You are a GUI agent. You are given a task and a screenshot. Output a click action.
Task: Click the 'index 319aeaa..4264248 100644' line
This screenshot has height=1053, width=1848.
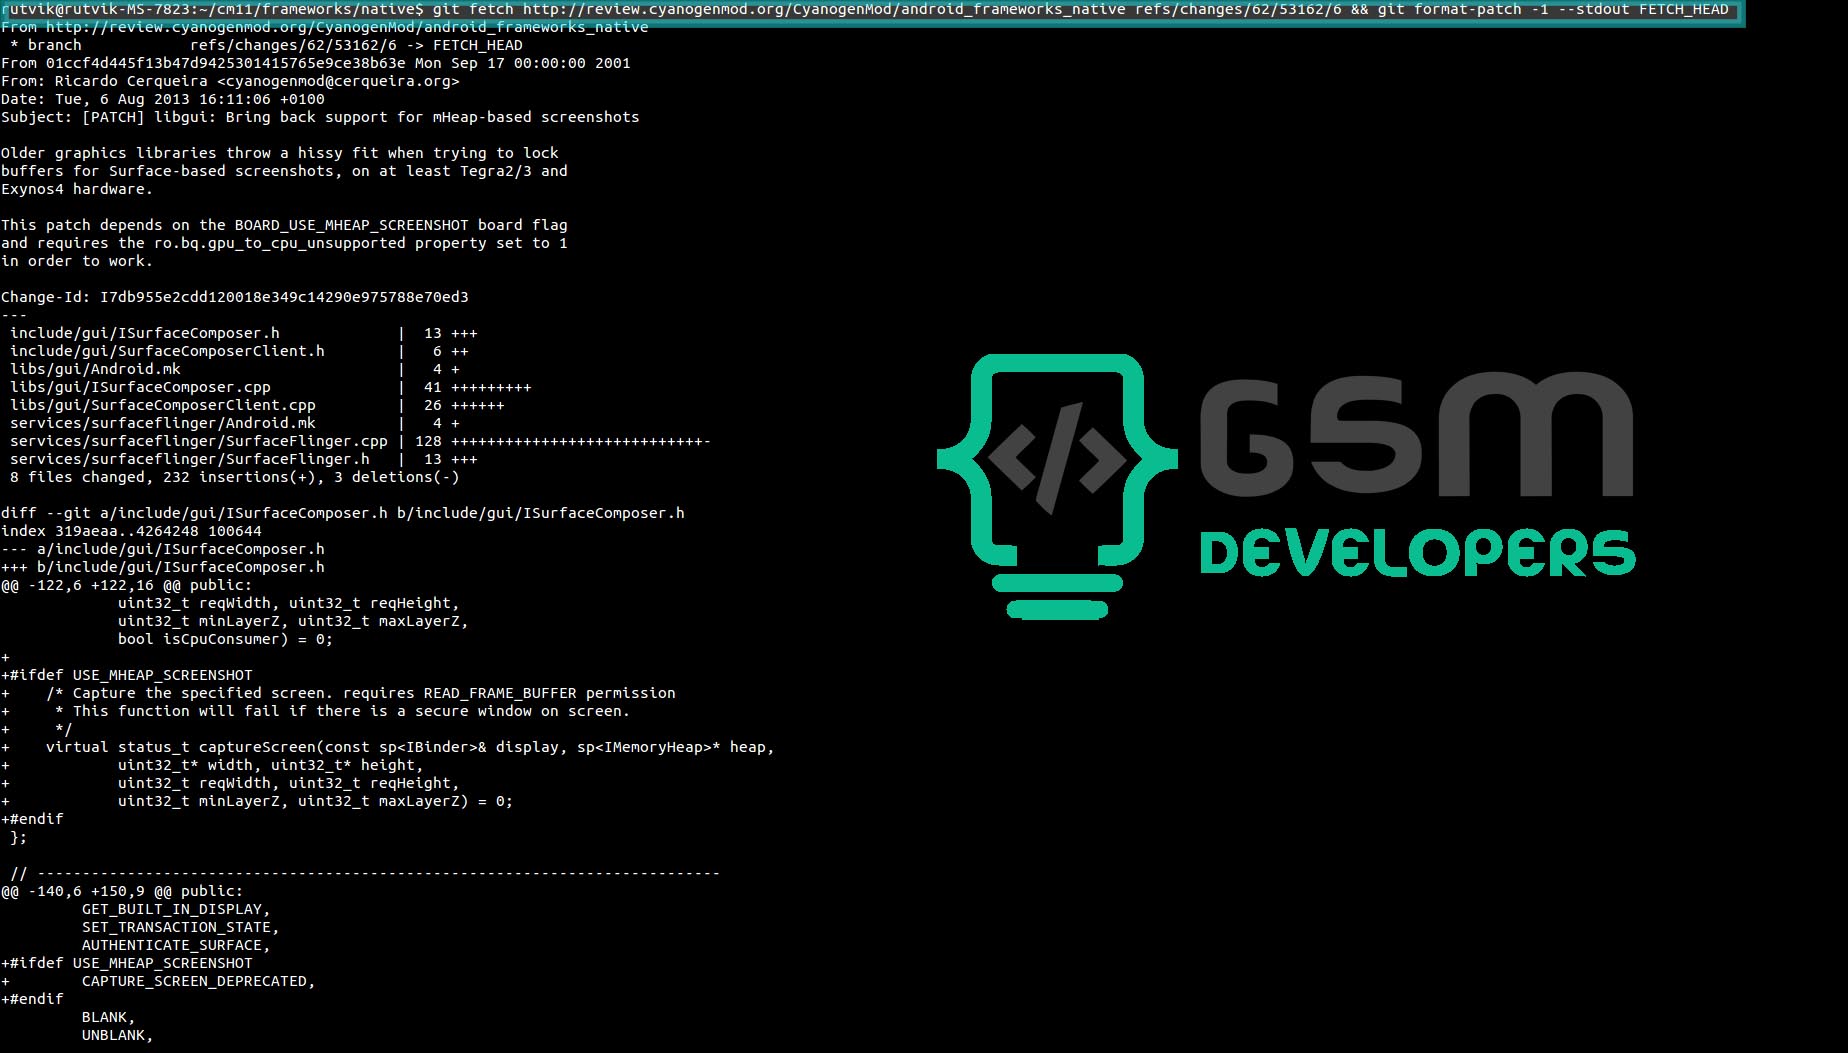131,531
